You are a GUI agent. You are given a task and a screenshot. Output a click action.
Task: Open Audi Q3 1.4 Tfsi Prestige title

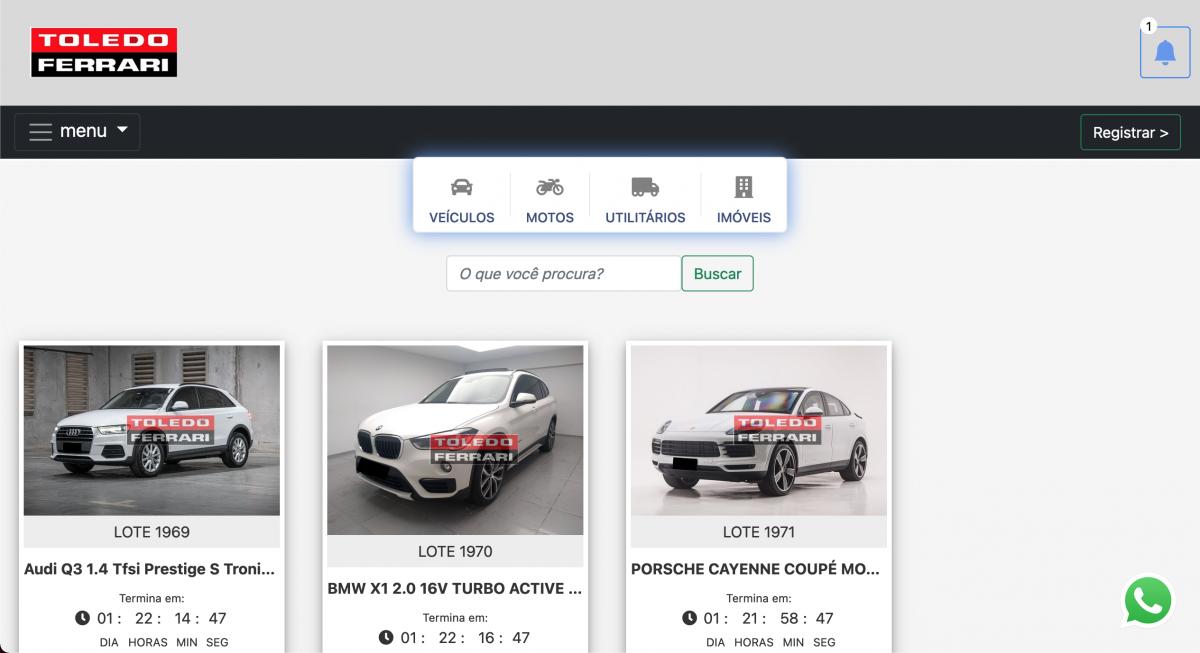coord(149,569)
